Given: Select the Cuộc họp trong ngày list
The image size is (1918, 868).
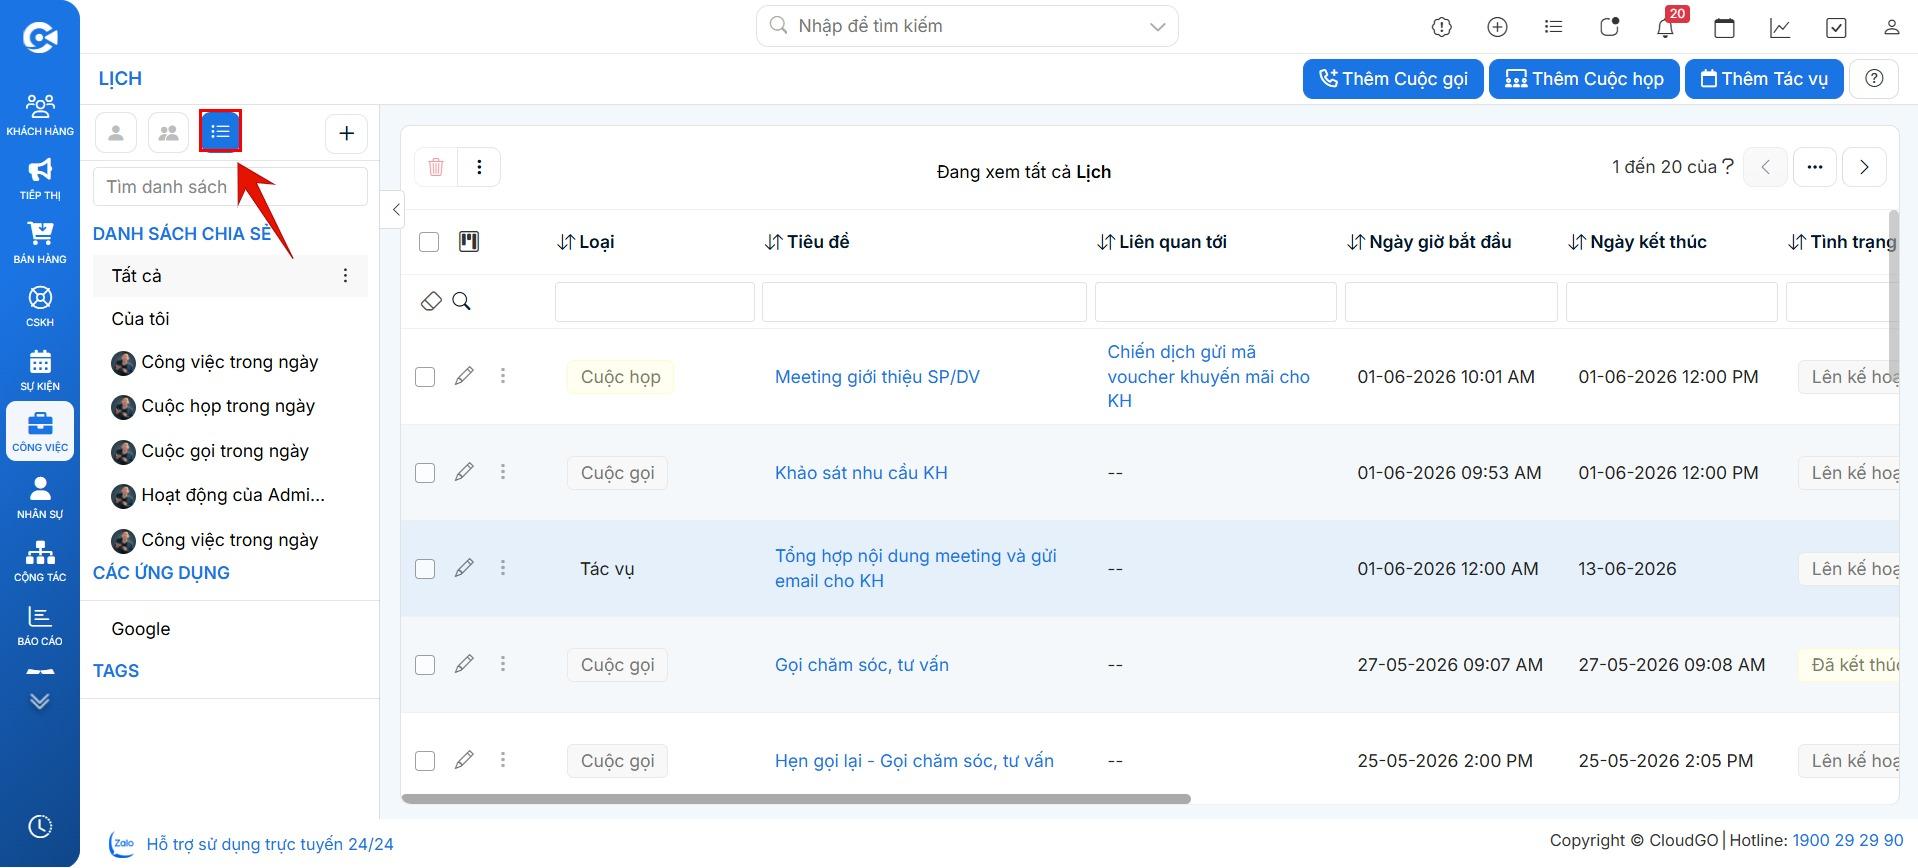Looking at the screenshot, I should (230, 406).
